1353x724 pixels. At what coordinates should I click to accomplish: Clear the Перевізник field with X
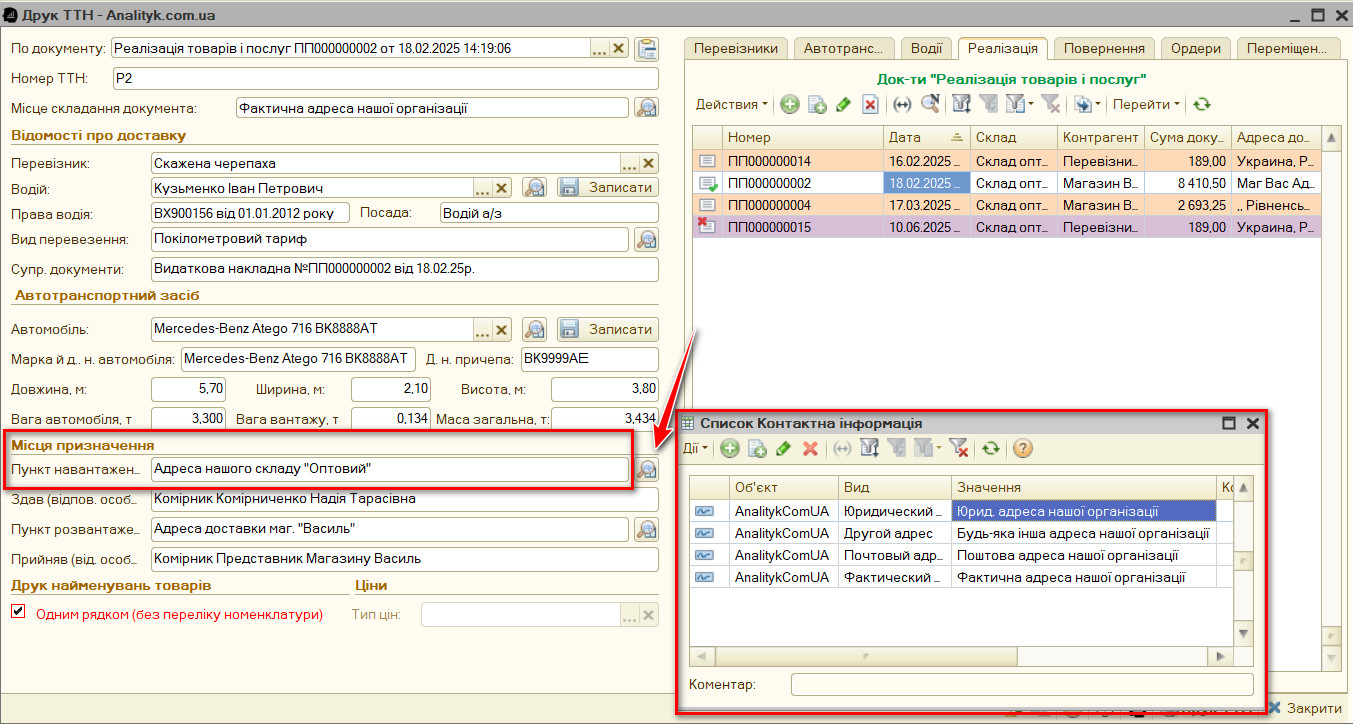pyautogui.click(x=648, y=163)
